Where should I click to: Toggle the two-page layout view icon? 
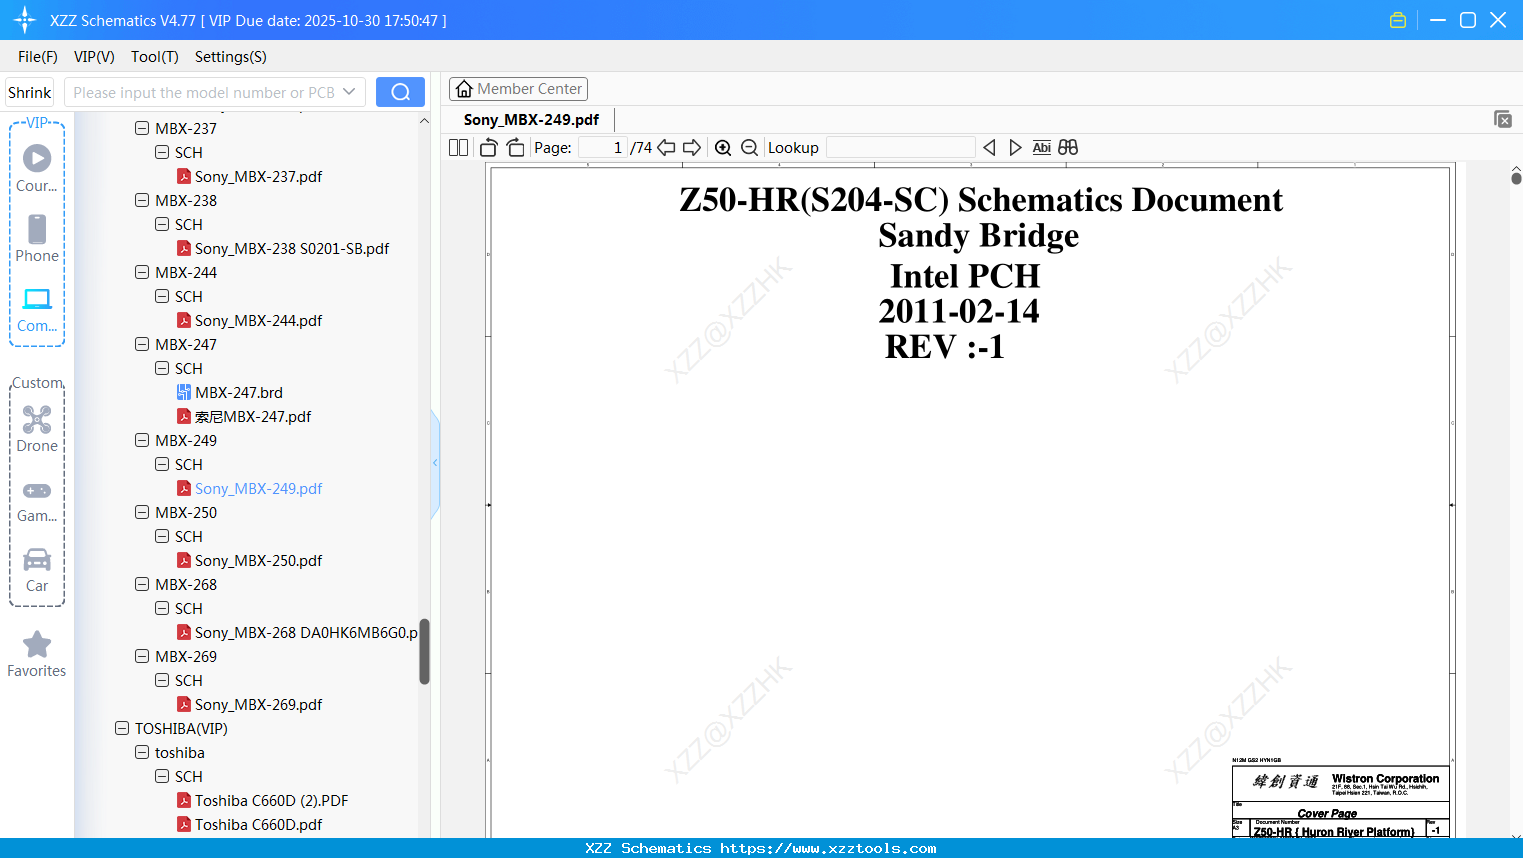click(458, 148)
